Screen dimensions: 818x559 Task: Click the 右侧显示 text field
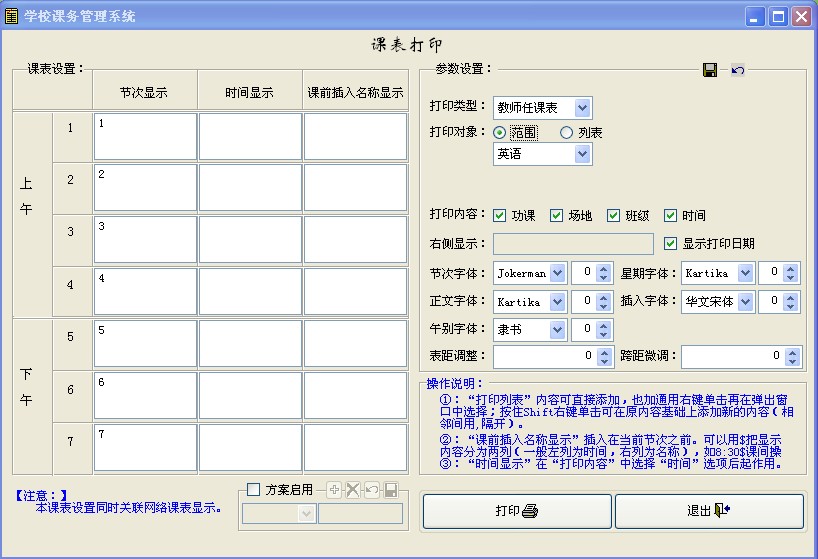coord(573,244)
